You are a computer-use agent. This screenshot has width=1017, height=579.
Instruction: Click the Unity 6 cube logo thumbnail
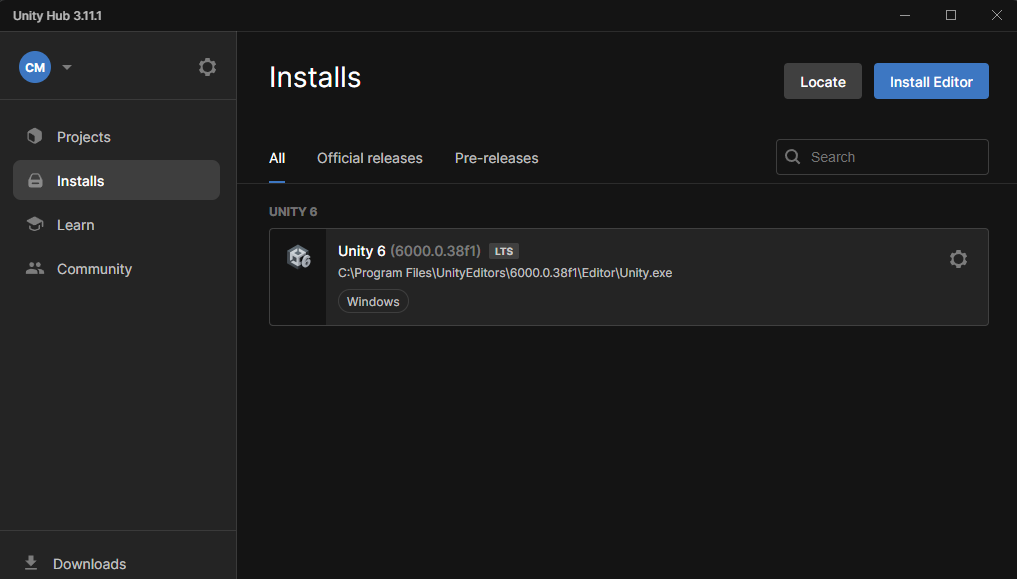pos(298,257)
